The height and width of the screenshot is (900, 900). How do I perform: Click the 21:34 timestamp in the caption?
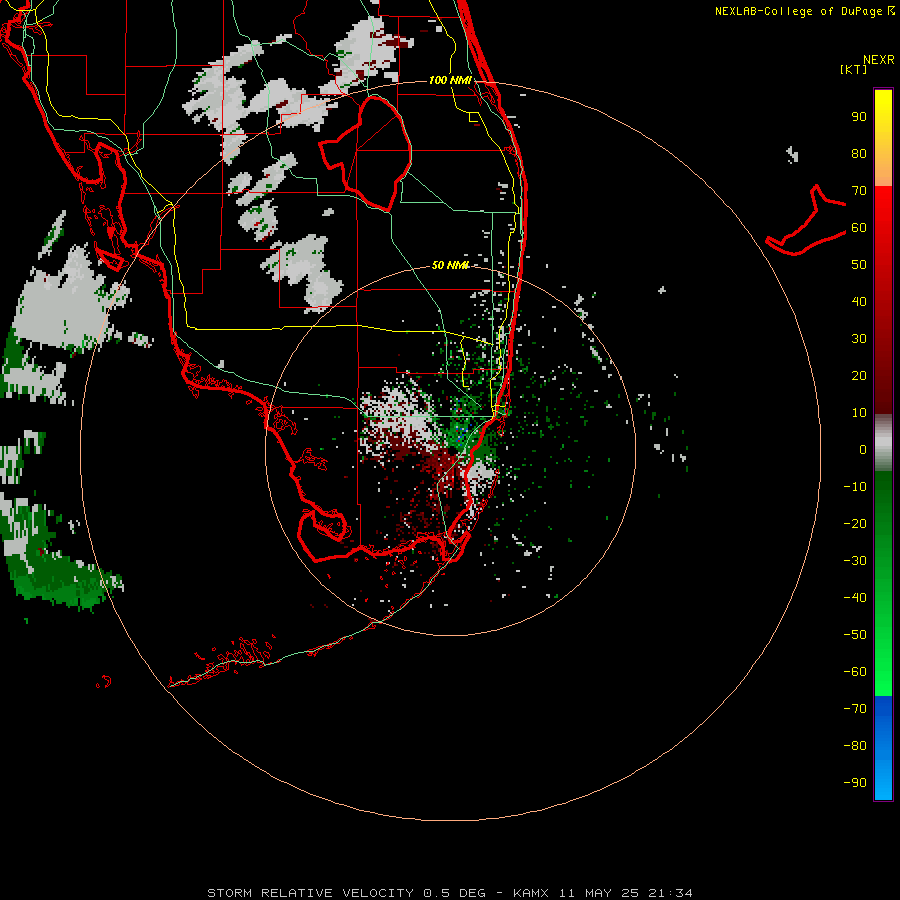[670, 893]
